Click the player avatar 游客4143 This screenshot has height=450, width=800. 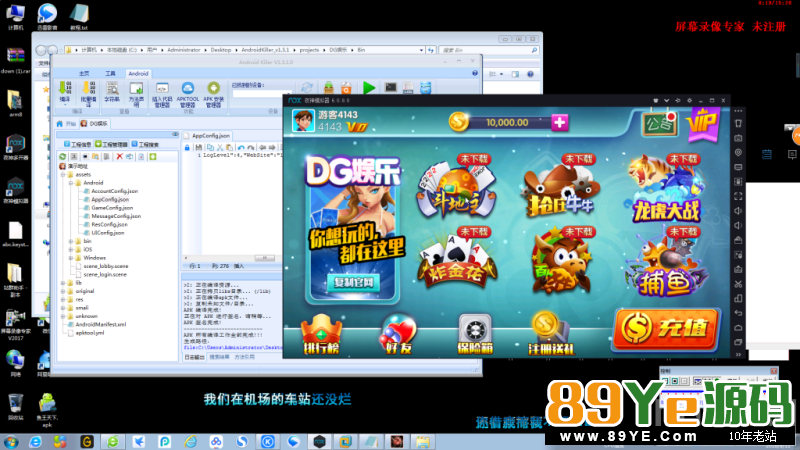[x=303, y=121]
